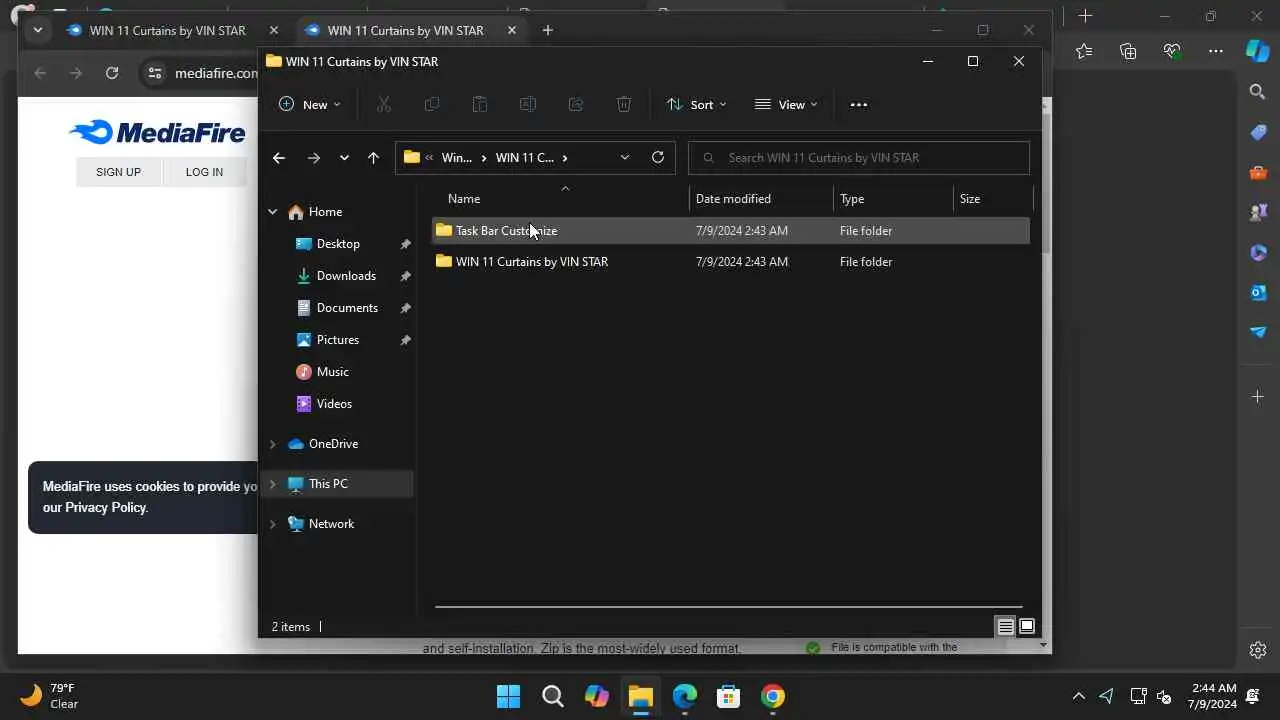
Task: Click the Share icon in Explorer toolbar
Action: [576, 104]
